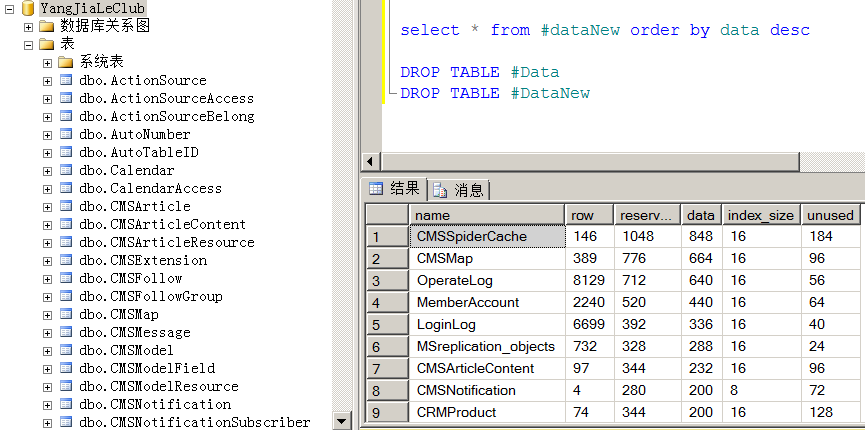Expand the 数据库关系图 folder
Screen dimensions: 865x430
[x=28, y=26]
